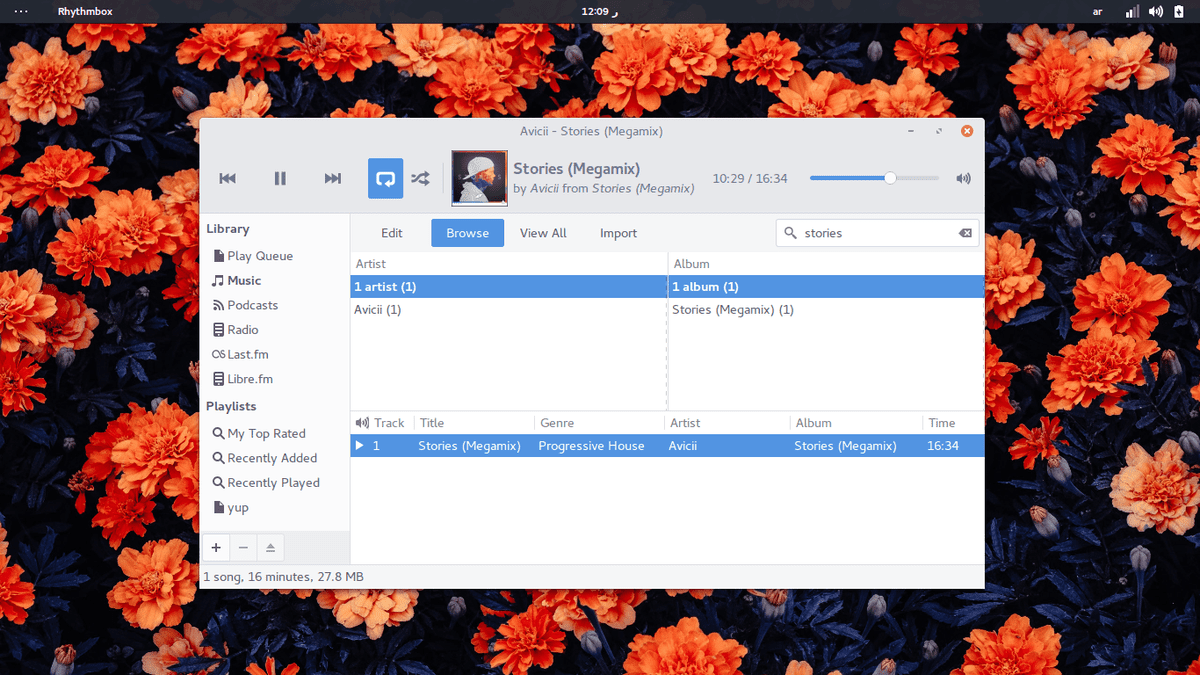This screenshot has width=1200, height=675.
Task: Sort tracks by Time column header
Action: pyautogui.click(x=941, y=423)
